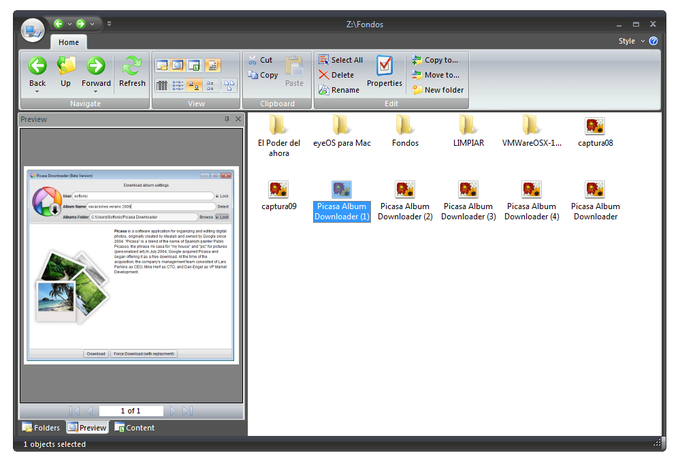Open Properties for the selected file

click(384, 72)
